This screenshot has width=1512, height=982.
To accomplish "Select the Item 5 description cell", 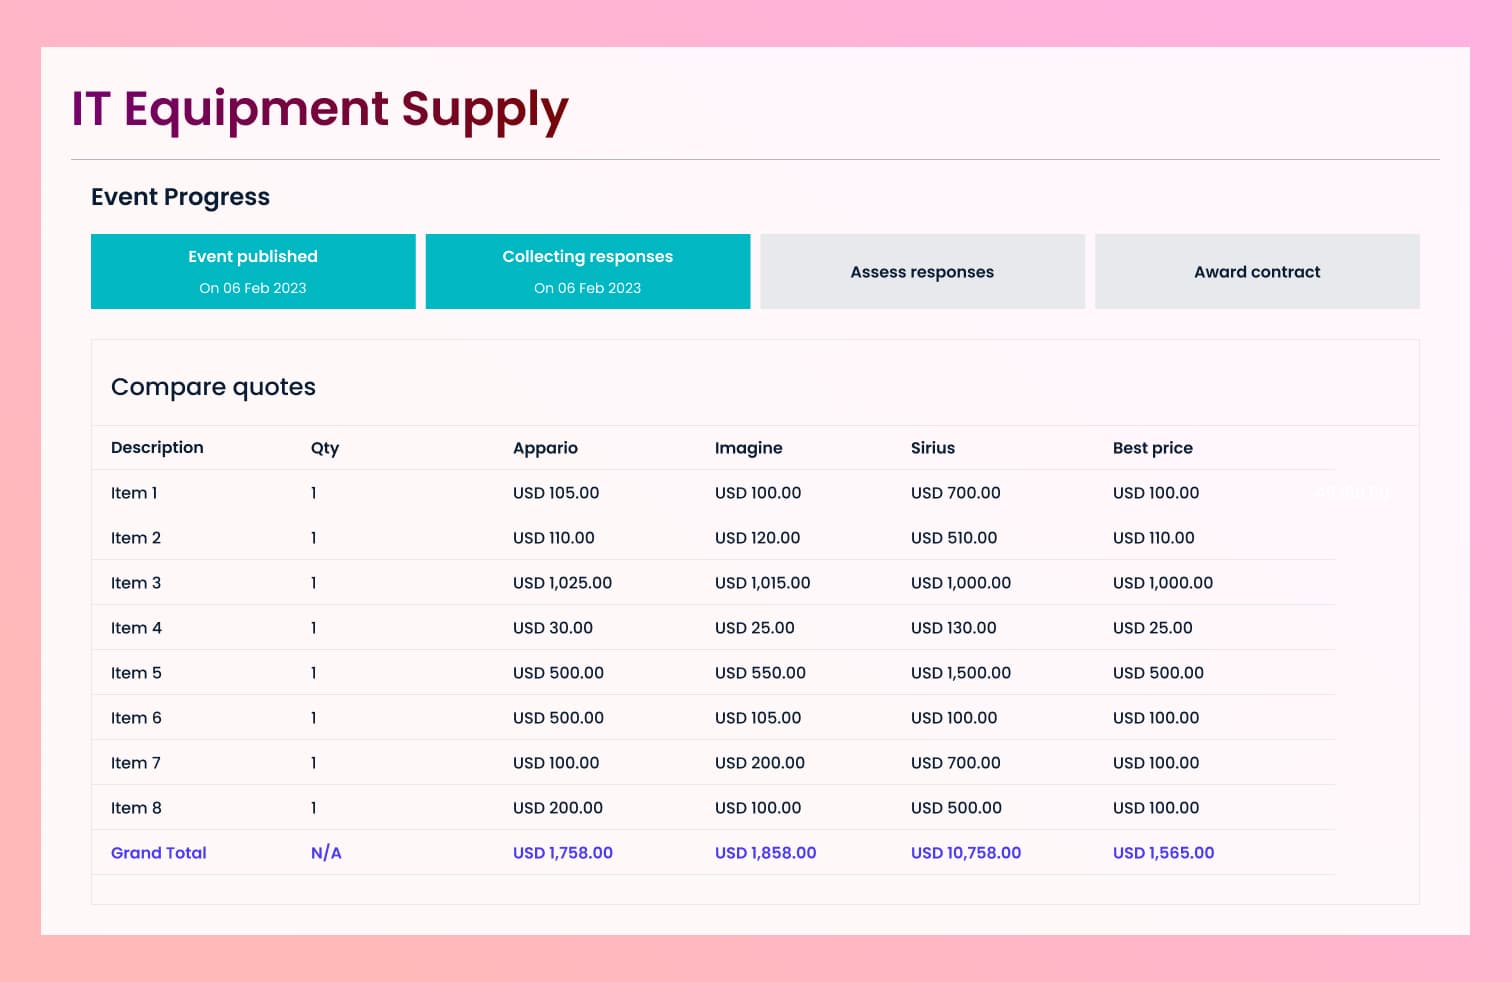I will pos(136,673).
